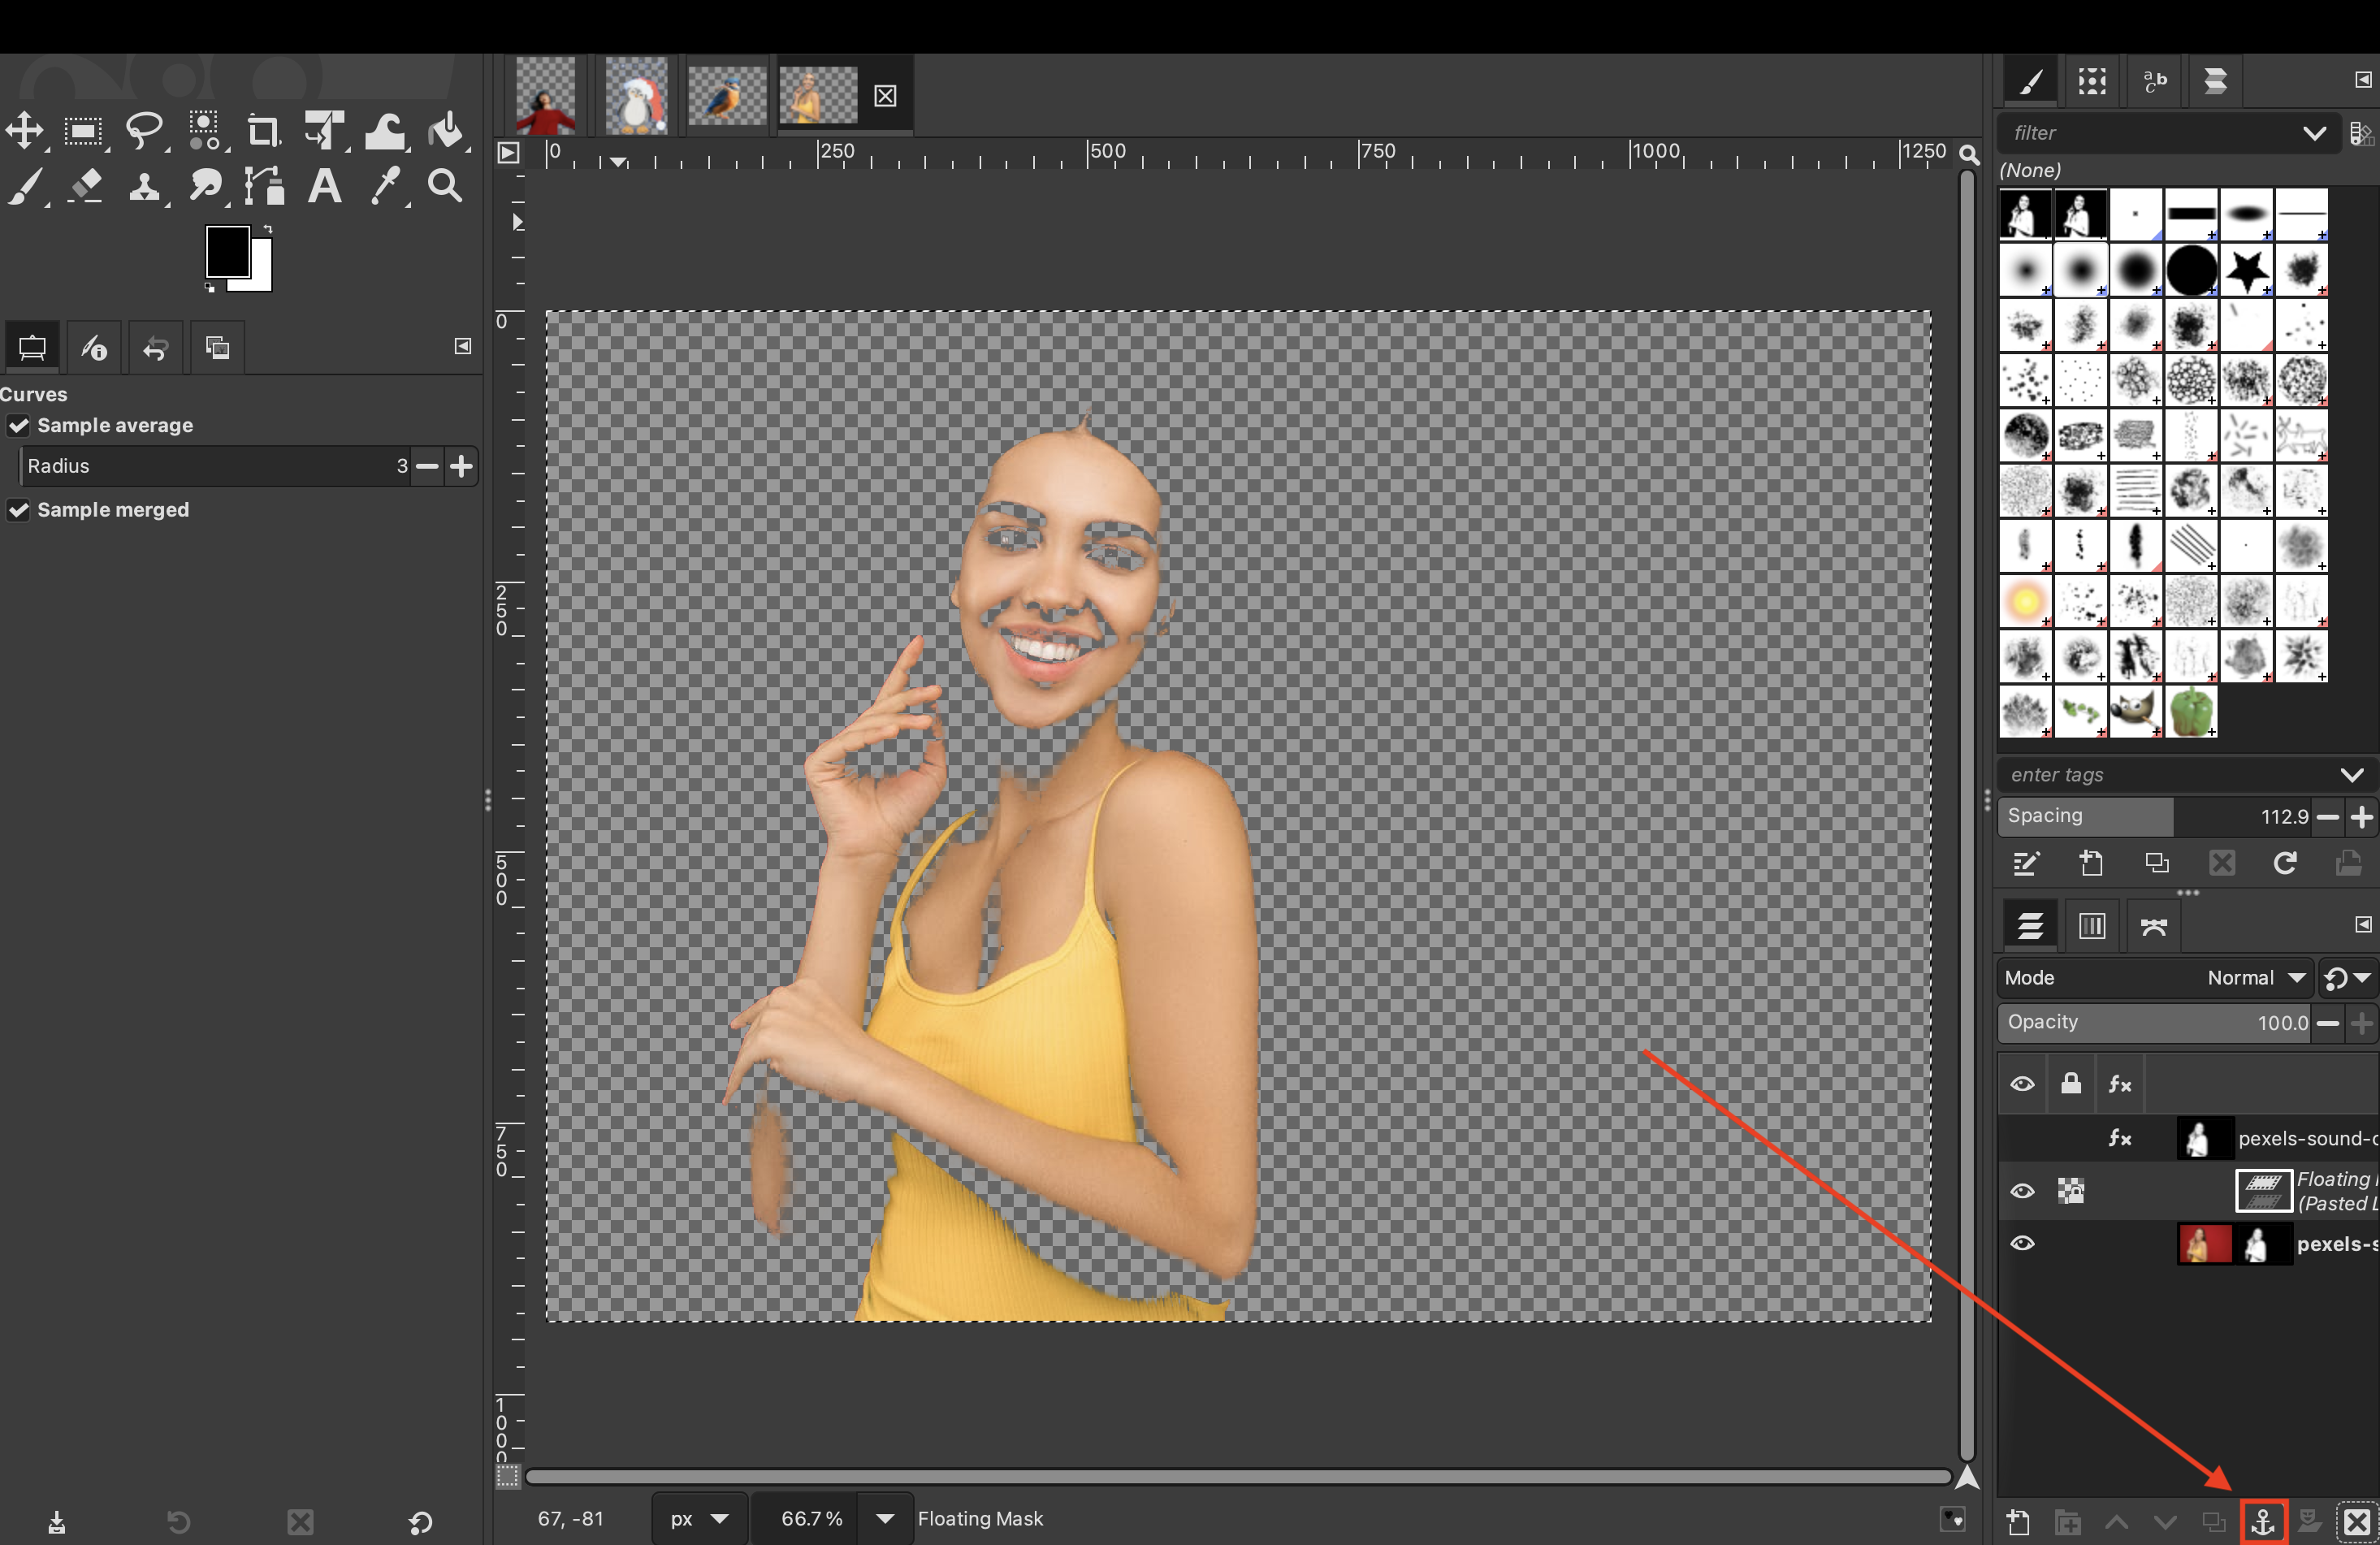This screenshot has width=2380, height=1545.
Task: Expand the brush filter dropdown
Action: coord(2313,133)
